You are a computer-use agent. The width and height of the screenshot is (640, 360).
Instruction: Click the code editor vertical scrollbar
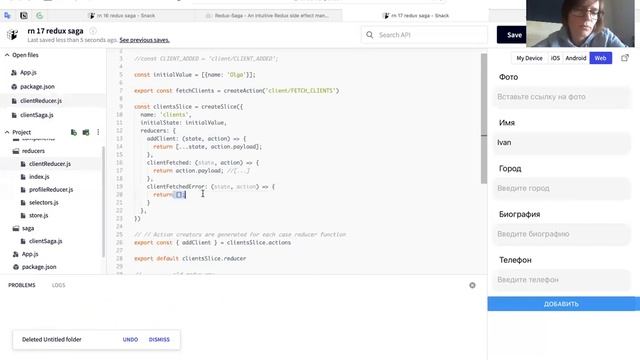pos(484,118)
